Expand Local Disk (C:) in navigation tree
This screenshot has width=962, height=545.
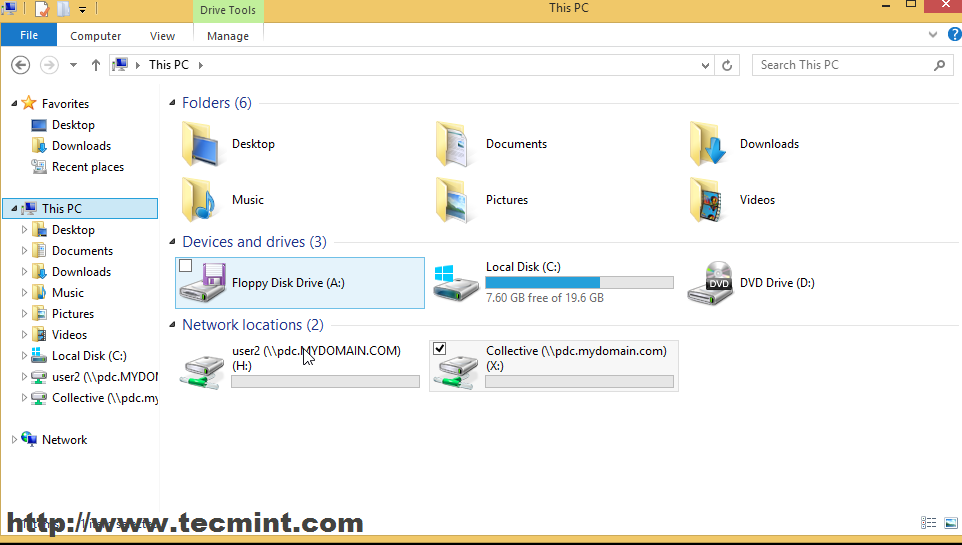tap(25, 355)
